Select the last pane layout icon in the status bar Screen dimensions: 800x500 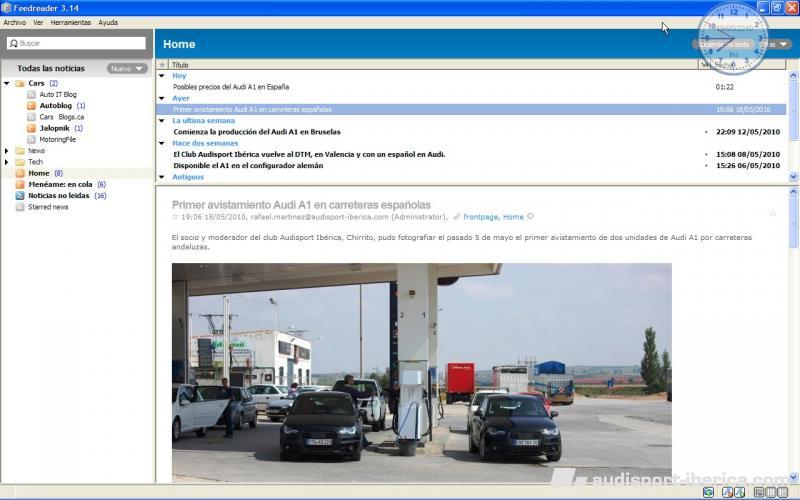coord(782,492)
